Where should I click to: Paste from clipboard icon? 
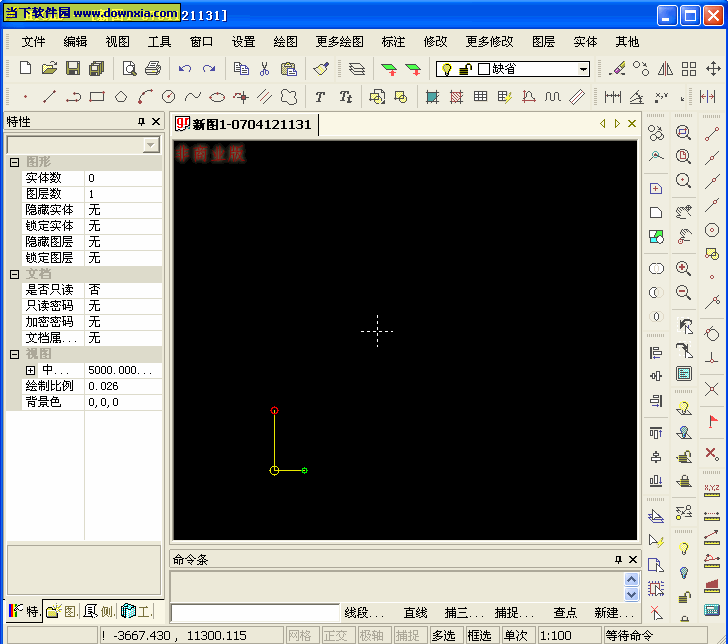[288, 69]
